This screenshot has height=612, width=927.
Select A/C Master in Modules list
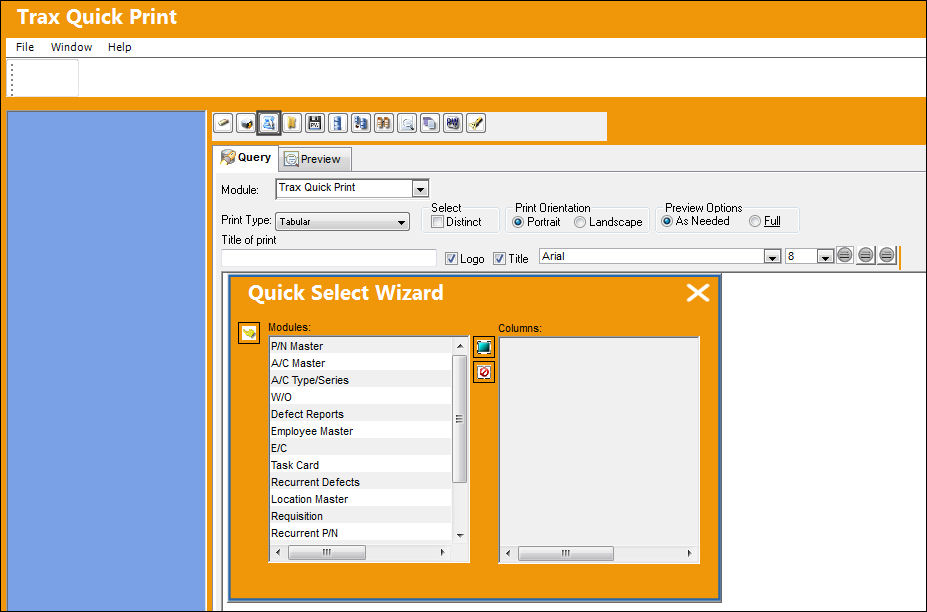(x=361, y=363)
